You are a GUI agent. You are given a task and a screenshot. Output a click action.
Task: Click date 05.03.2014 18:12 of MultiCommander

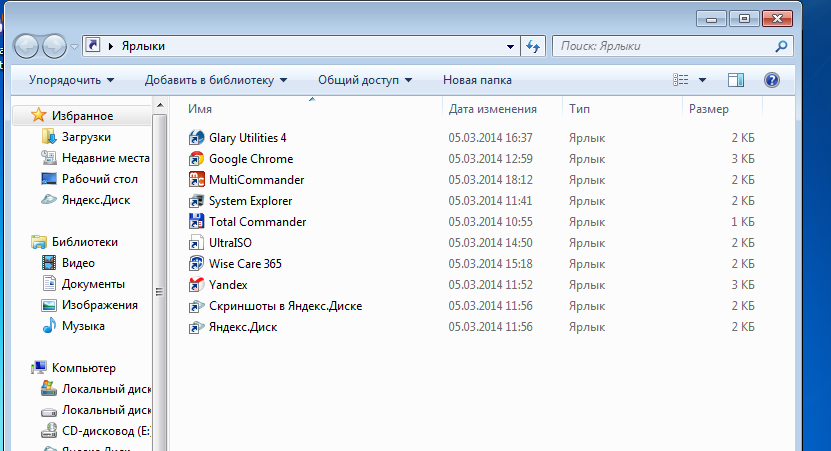coord(490,180)
